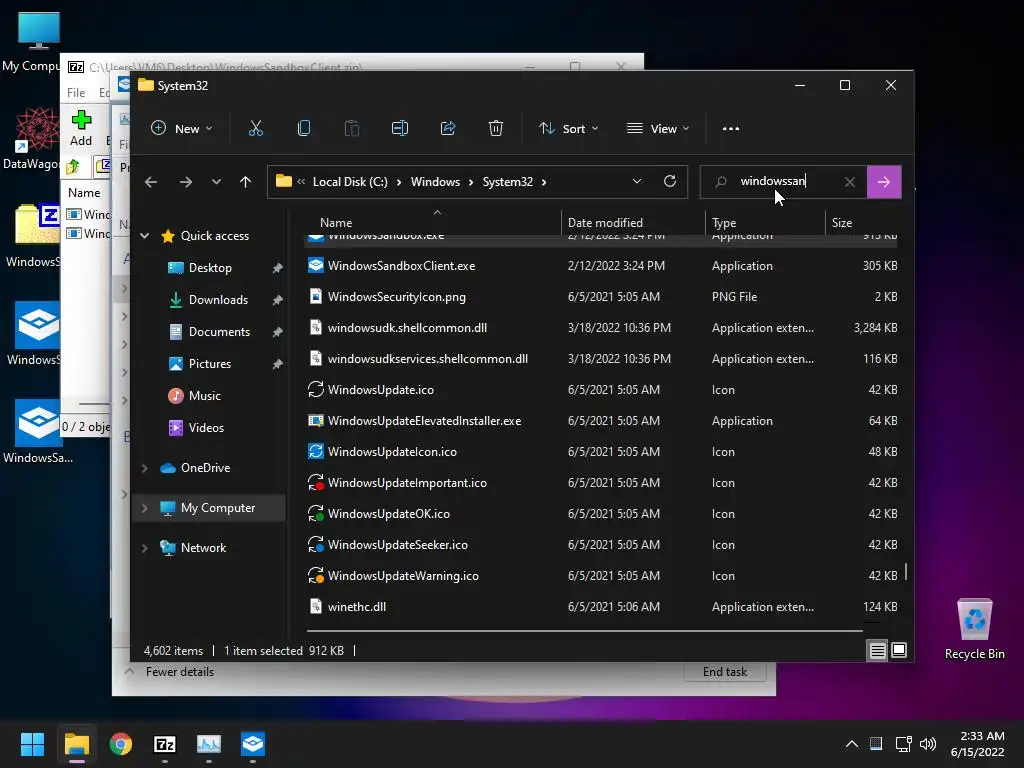Click the Copy icon in Explorer toolbar
1024x768 pixels.
pyautogui.click(x=304, y=129)
